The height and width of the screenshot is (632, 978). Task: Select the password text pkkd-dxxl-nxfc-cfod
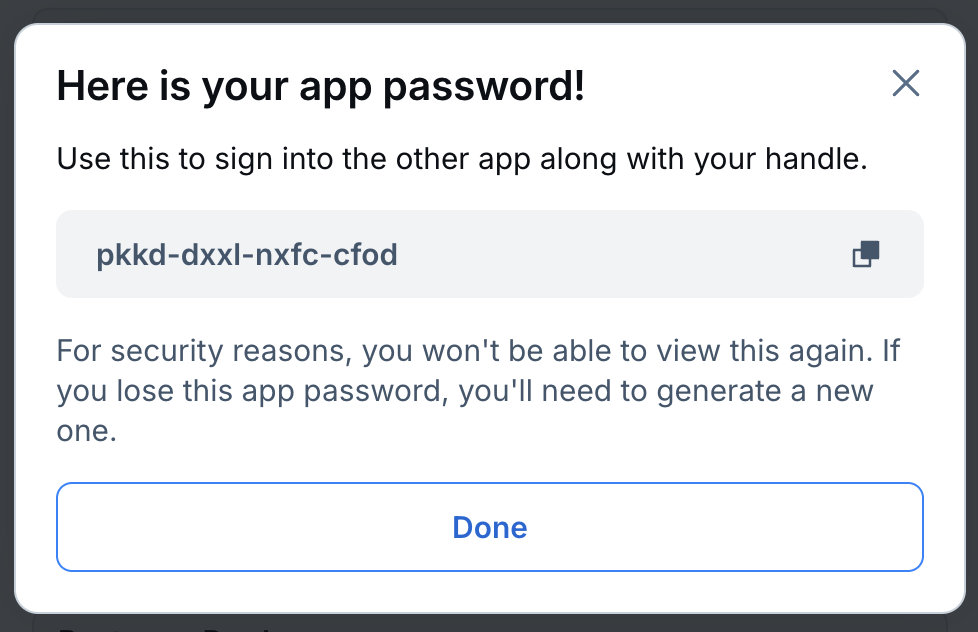tap(246, 254)
